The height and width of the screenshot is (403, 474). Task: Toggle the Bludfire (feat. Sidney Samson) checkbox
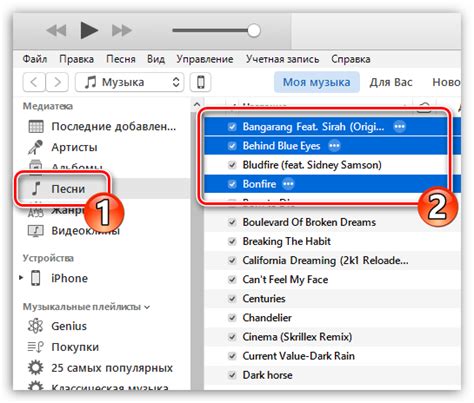coord(232,165)
